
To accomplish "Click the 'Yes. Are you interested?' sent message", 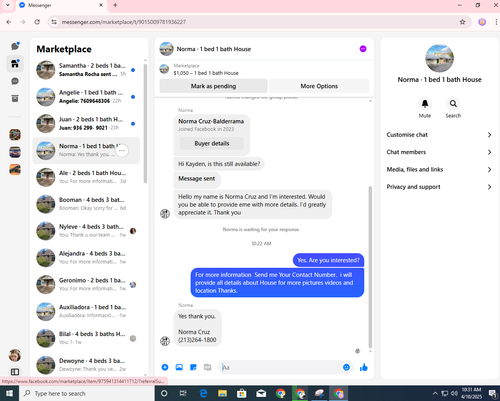I will click(x=328, y=260).
